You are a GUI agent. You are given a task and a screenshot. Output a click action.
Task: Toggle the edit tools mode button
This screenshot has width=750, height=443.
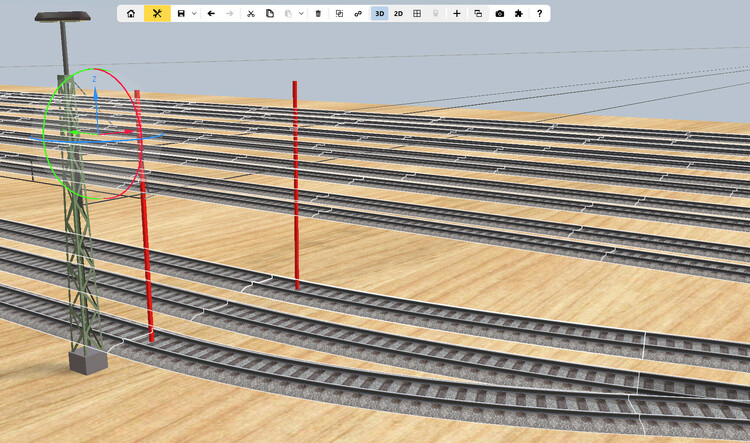157,13
